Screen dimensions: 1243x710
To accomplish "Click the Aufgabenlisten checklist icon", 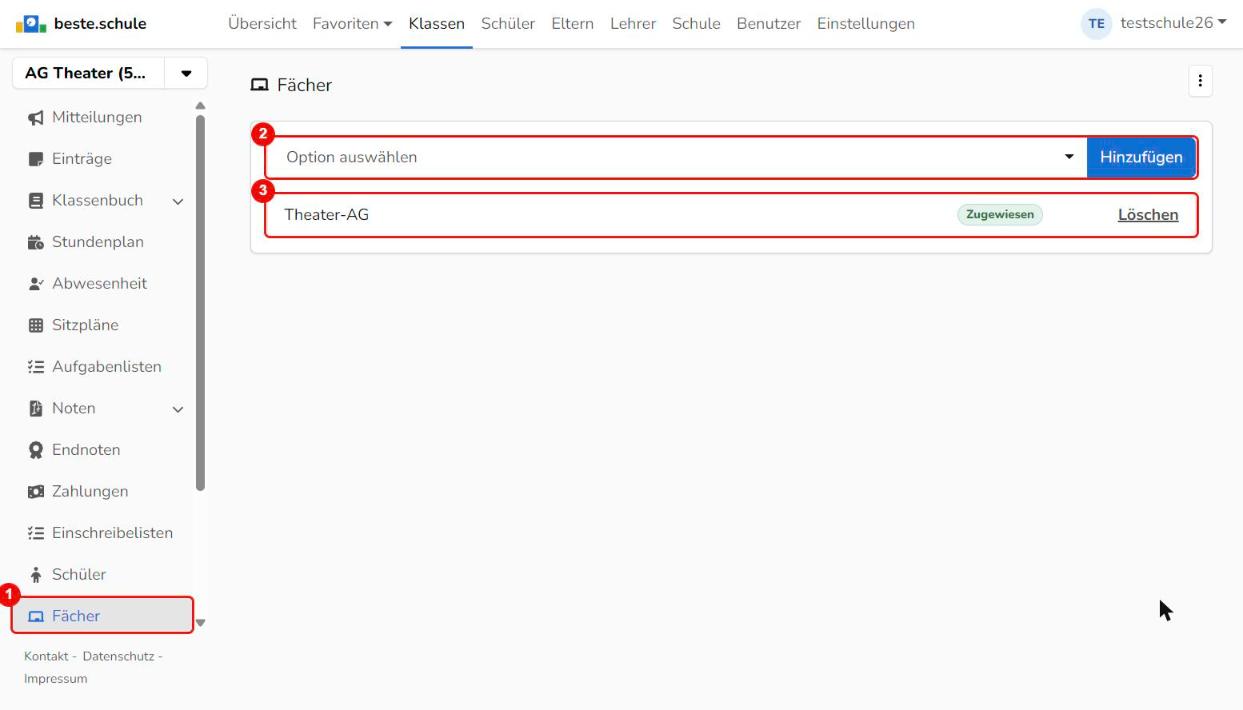I will pos(36,367).
